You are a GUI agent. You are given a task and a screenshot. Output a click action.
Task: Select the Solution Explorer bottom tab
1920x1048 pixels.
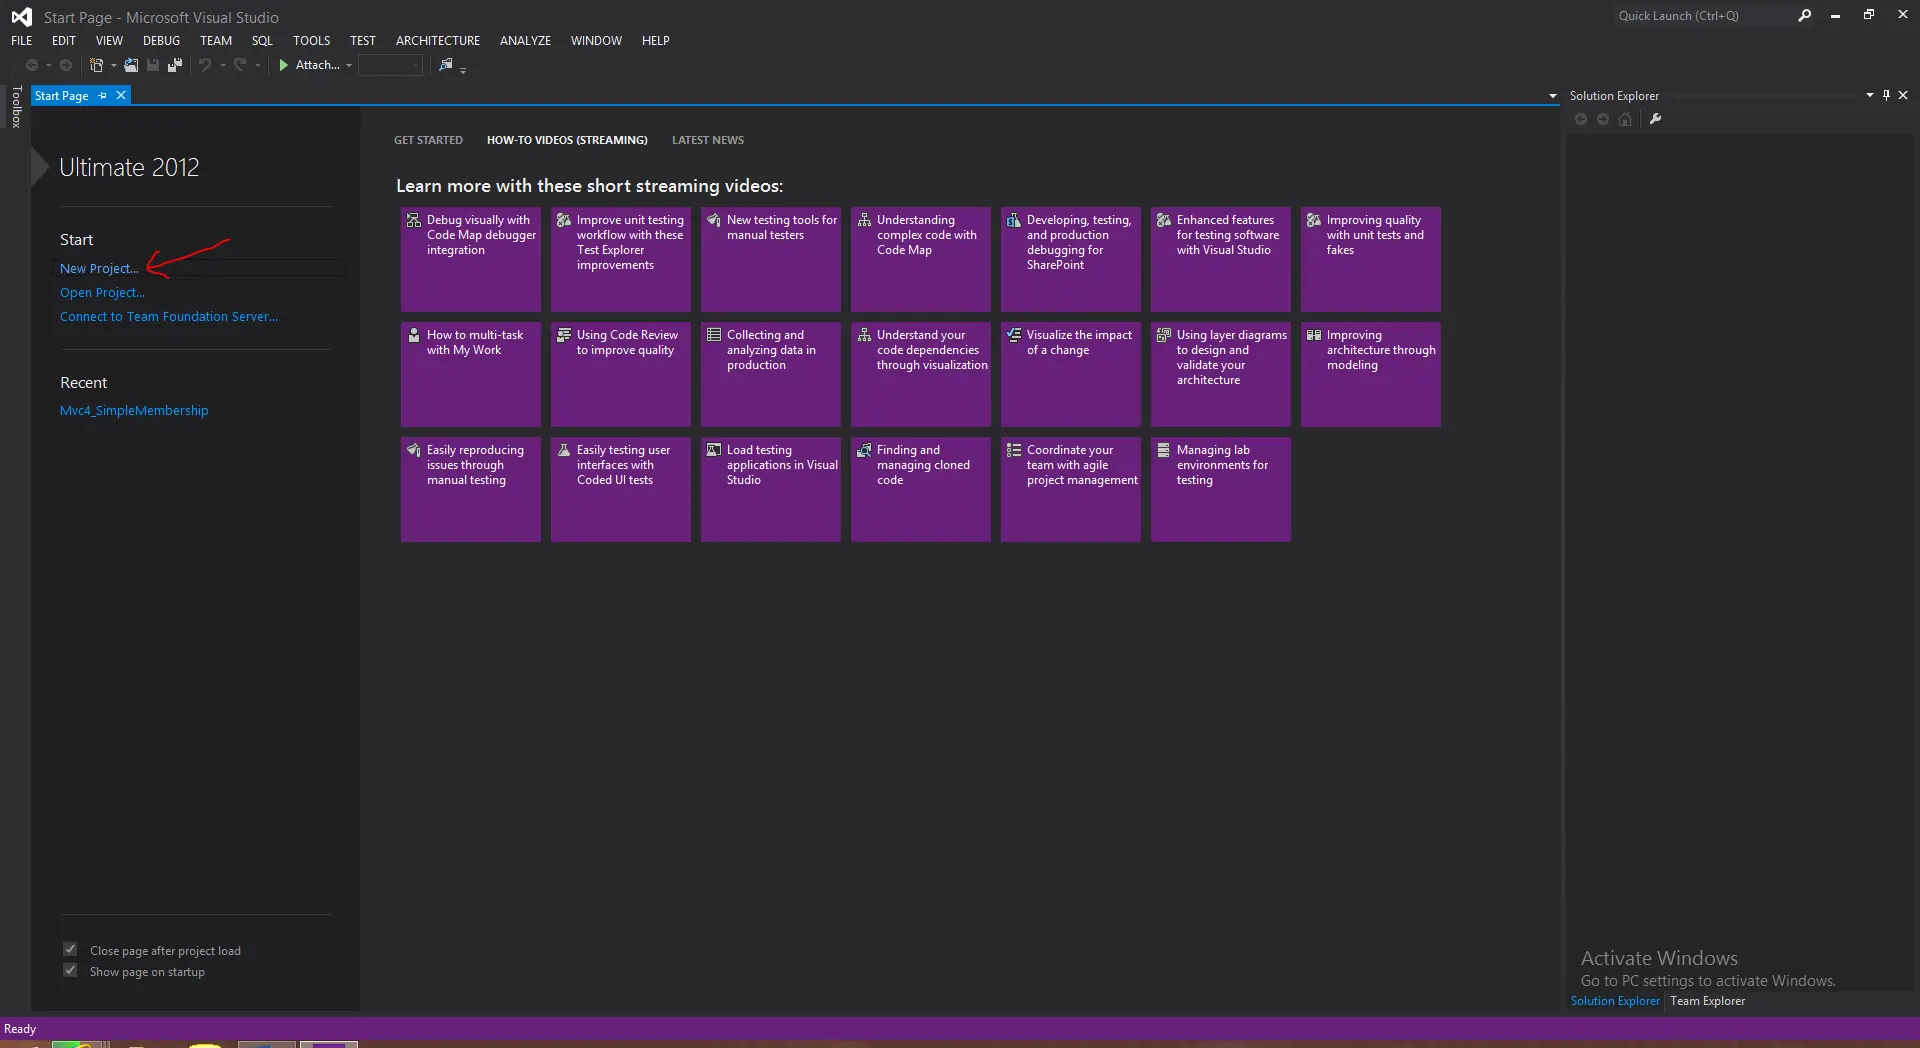[x=1614, y=1001]
